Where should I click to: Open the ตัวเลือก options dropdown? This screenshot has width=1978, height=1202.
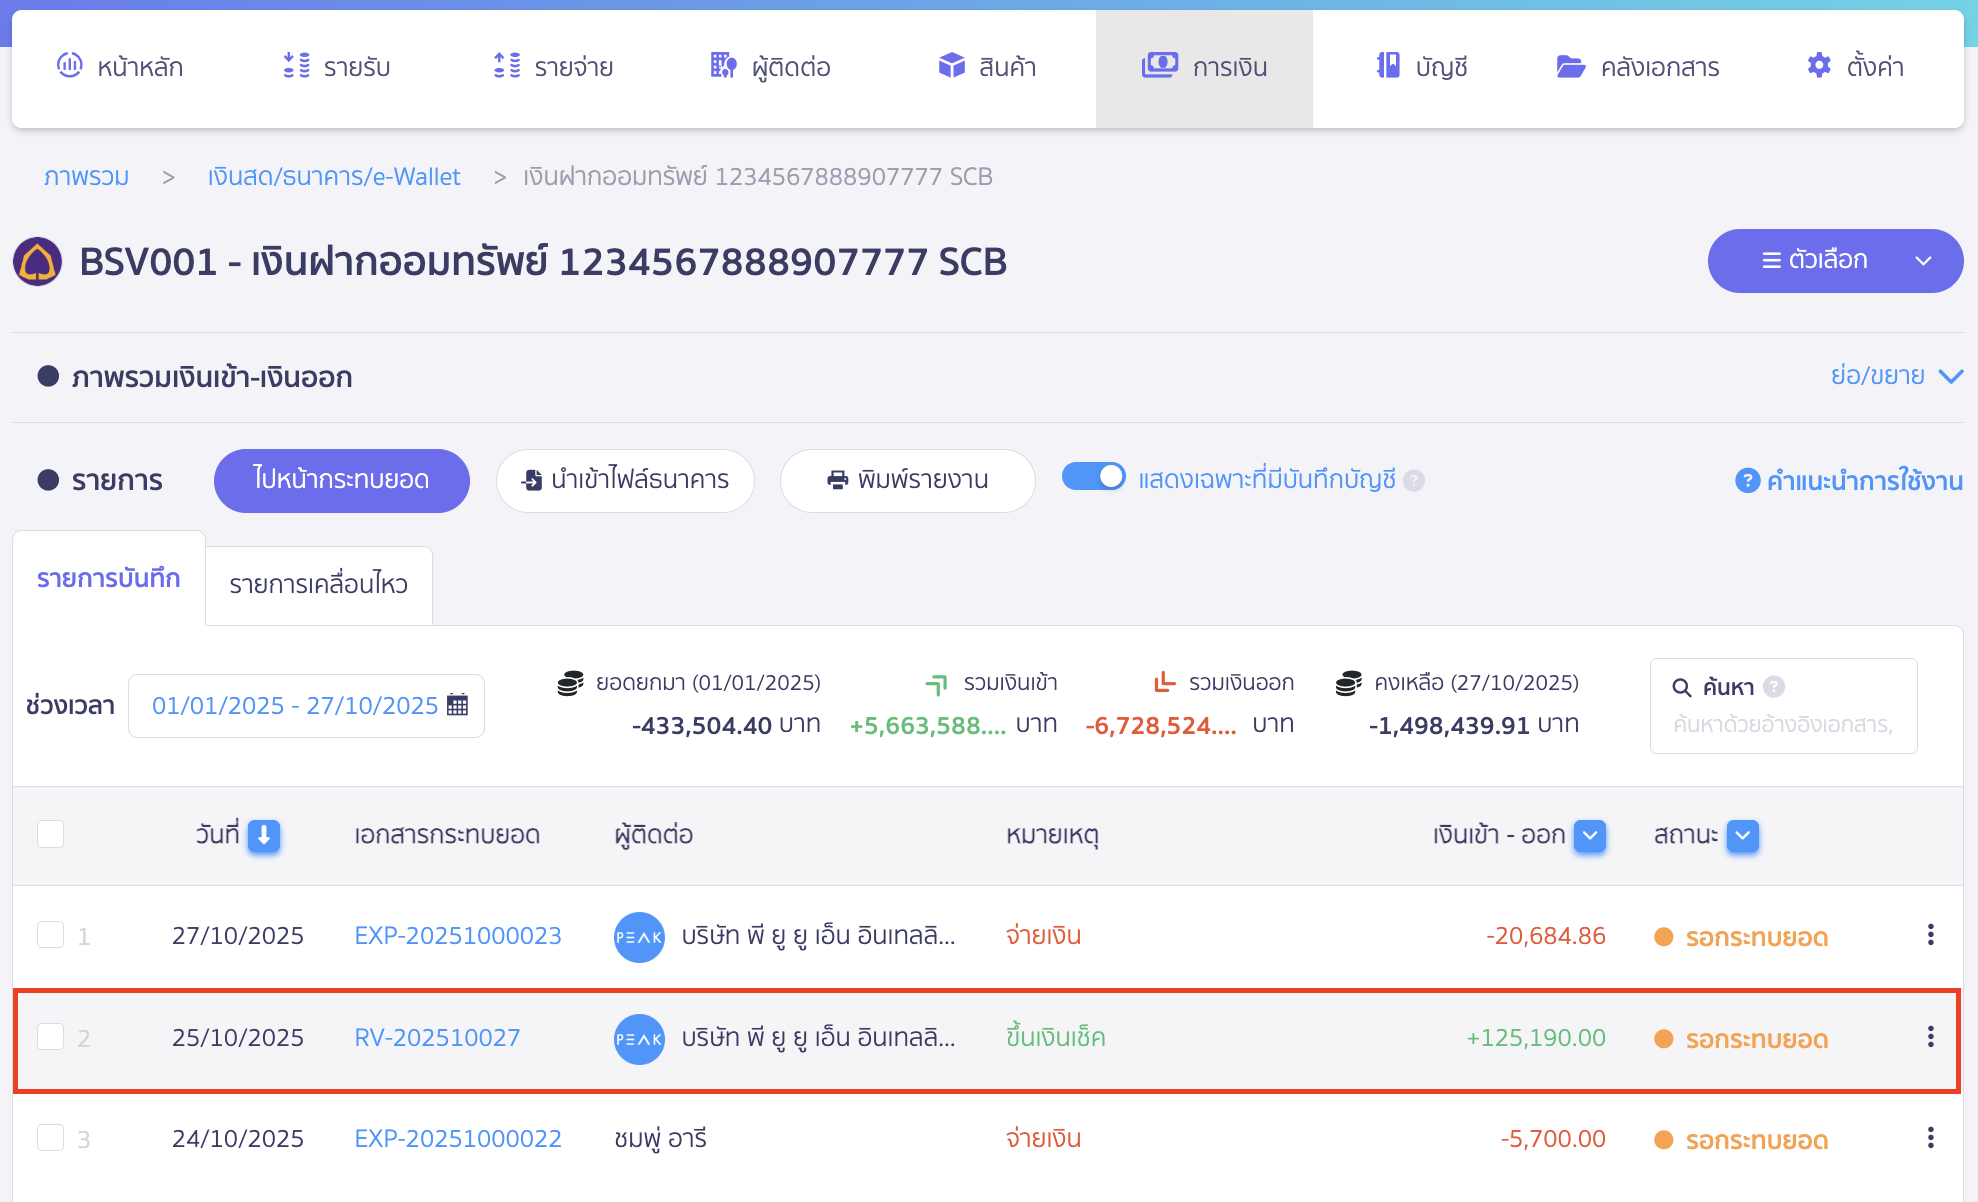[1835, 261]
